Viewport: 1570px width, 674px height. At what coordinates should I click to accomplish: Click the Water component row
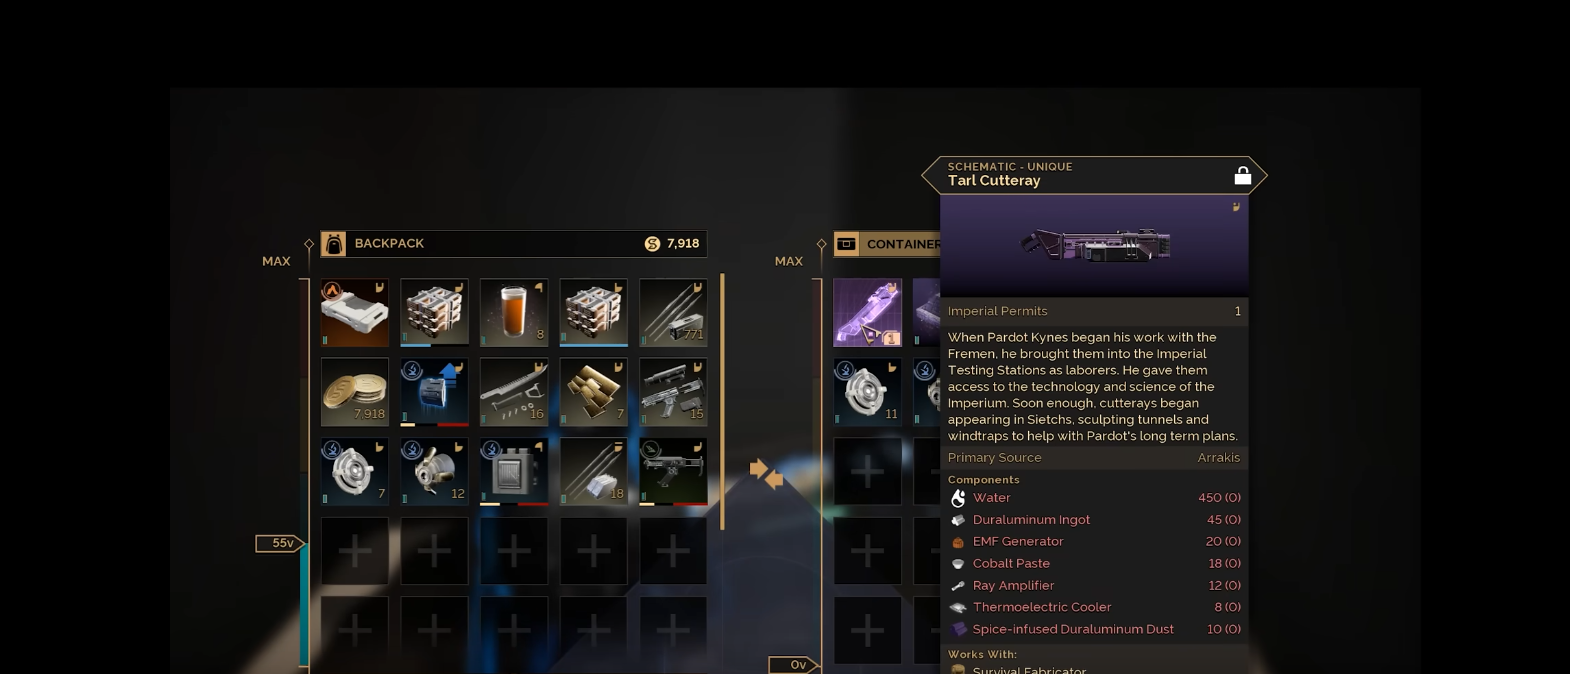point(1094,498)
